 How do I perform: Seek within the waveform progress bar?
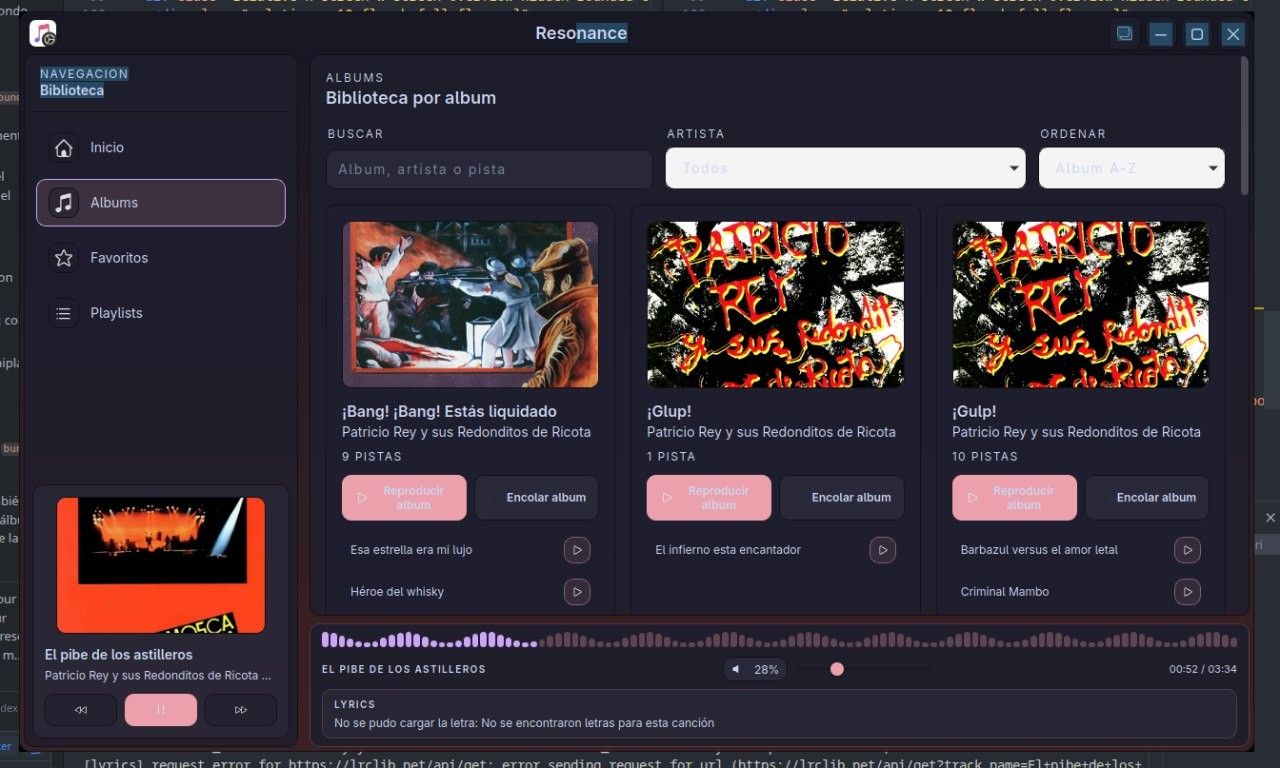[x=779, y=640]
